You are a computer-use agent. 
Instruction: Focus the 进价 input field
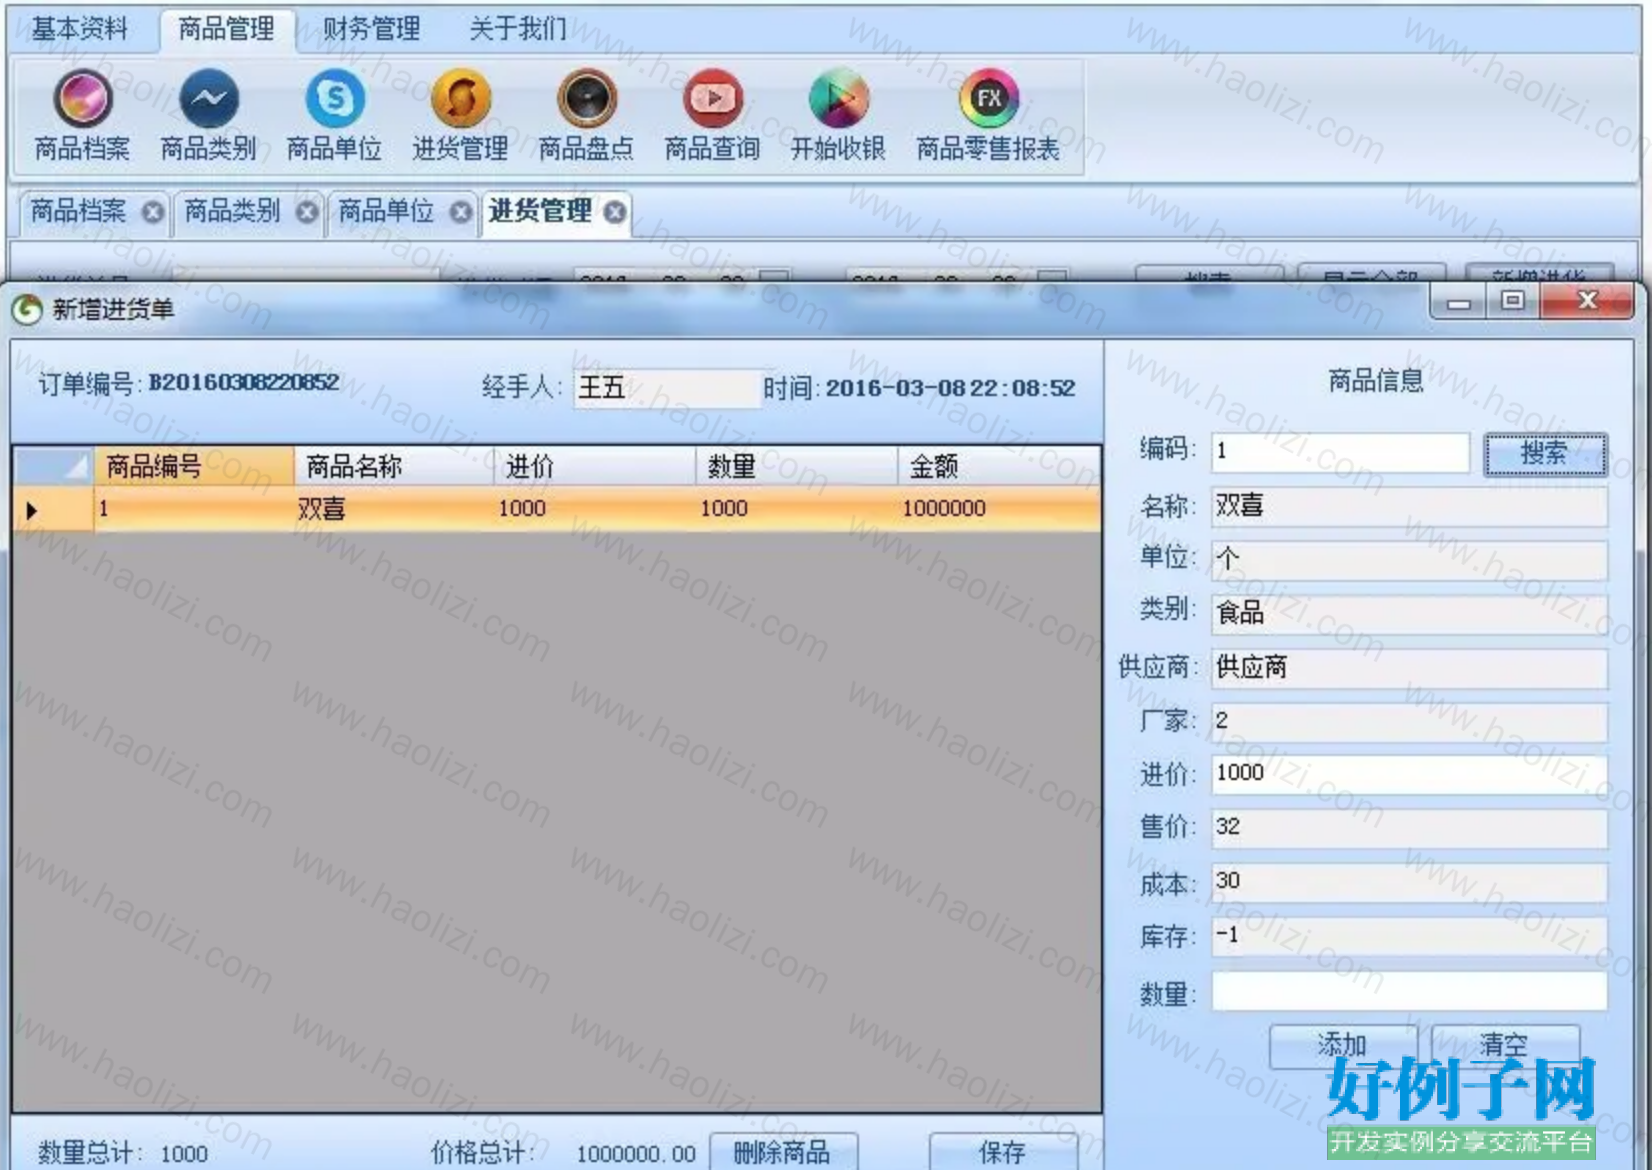[1409, 774]
